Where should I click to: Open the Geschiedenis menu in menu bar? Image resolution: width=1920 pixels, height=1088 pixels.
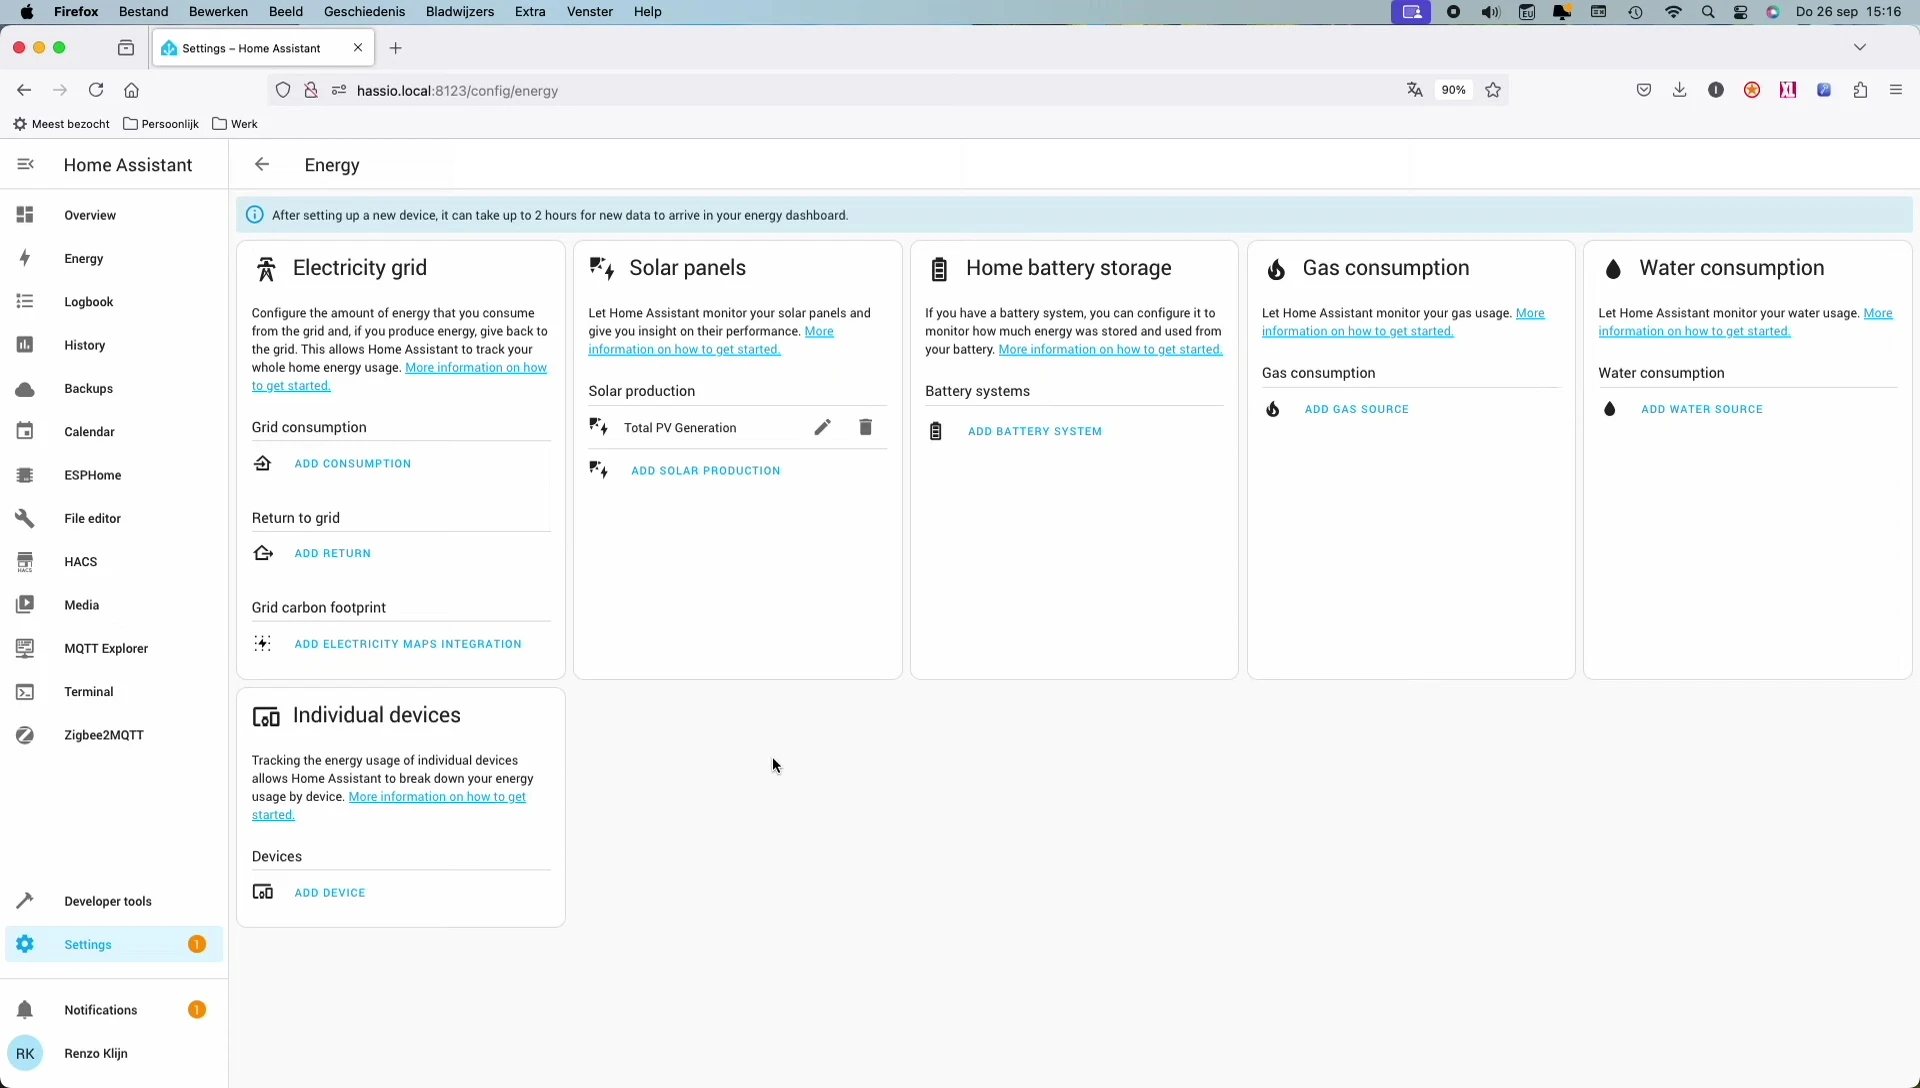[364, 12]
